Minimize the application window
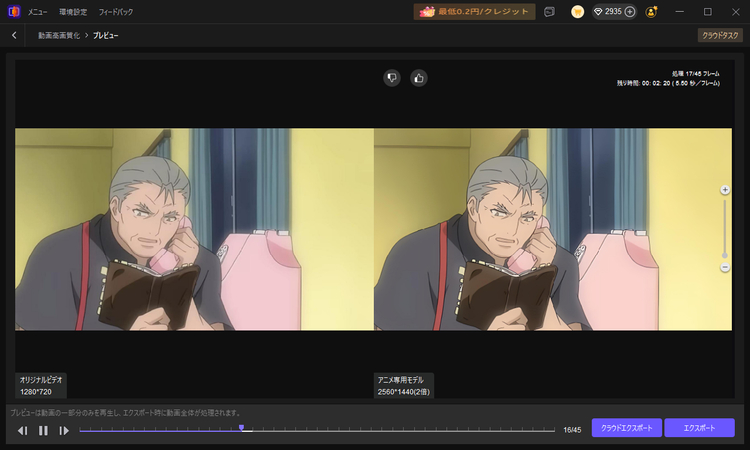The image size is (750, 450). tap(680, 12)
